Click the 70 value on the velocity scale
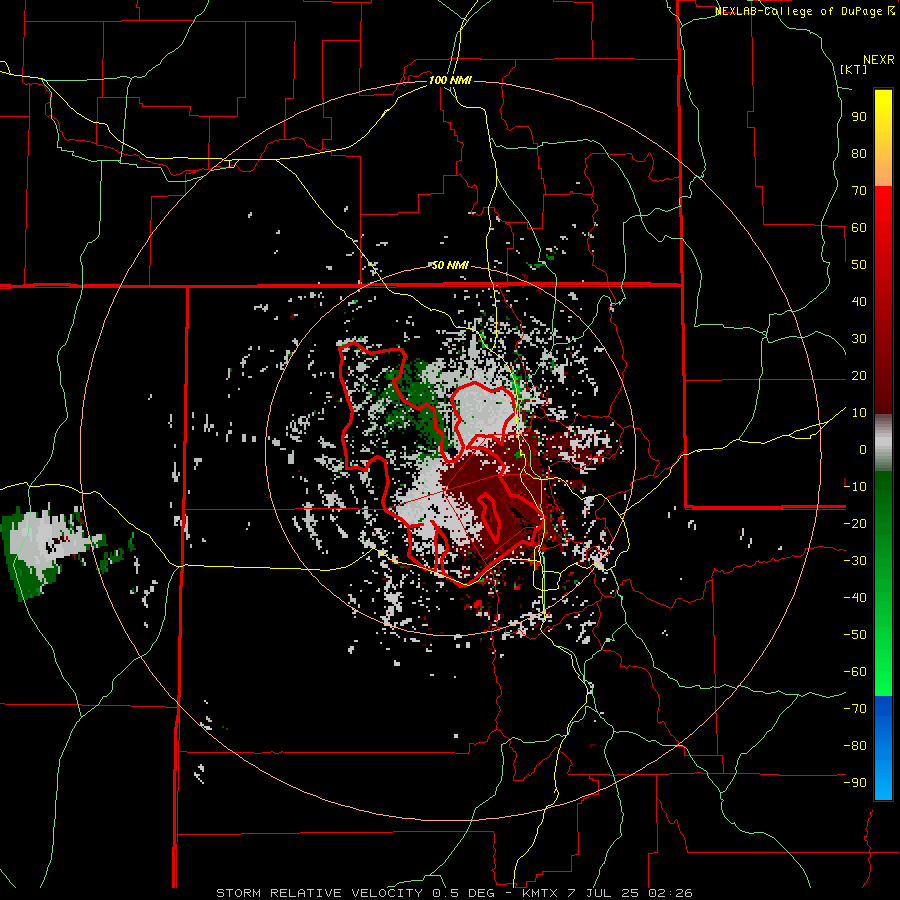Viewport: 900px width, 900px height. click(859, 191)
